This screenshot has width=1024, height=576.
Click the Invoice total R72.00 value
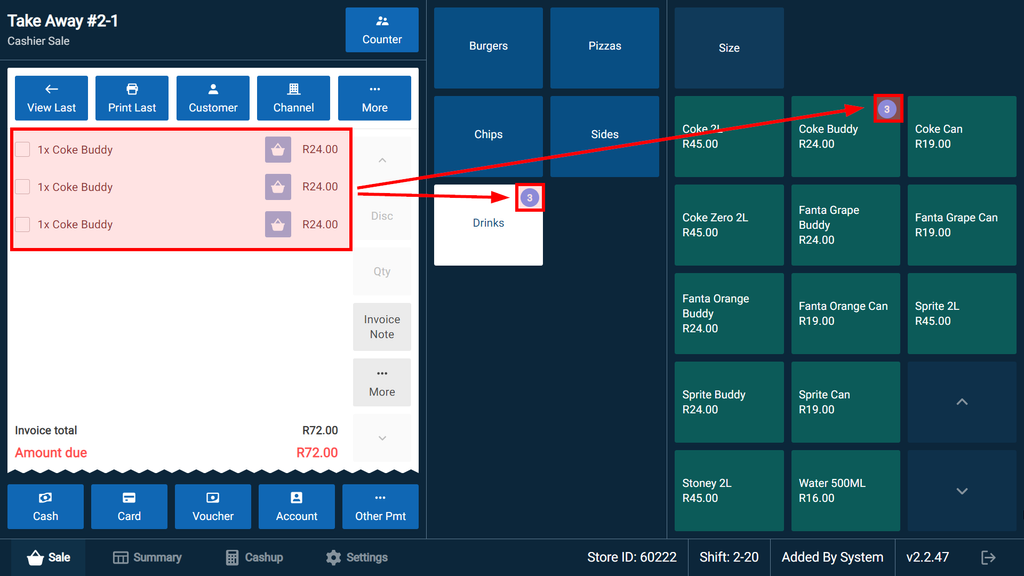[x=320, y=430]
